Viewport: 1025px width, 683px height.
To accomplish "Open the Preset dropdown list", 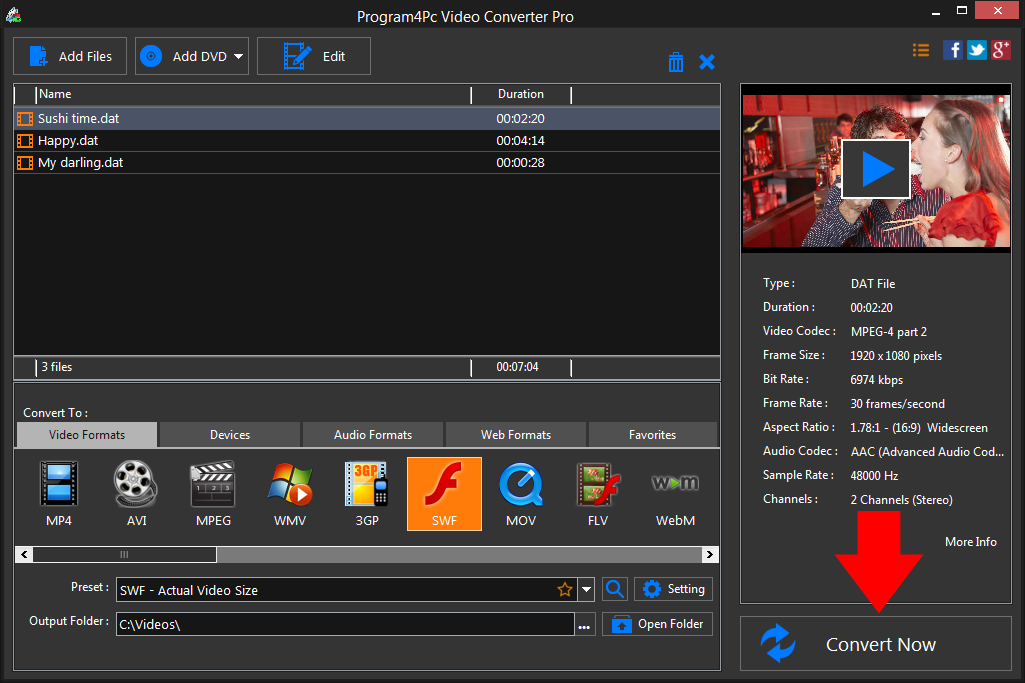I will click(587, 590).
